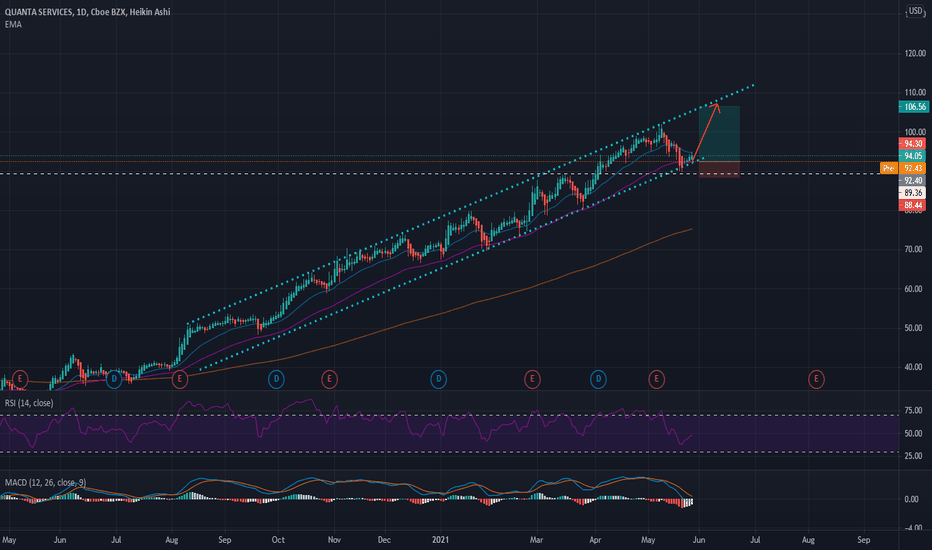Viewport: 932px width, 550px height.
Task: Click the Nov label on the time axis
Action: pyautogui.click(x=335, y=540)
